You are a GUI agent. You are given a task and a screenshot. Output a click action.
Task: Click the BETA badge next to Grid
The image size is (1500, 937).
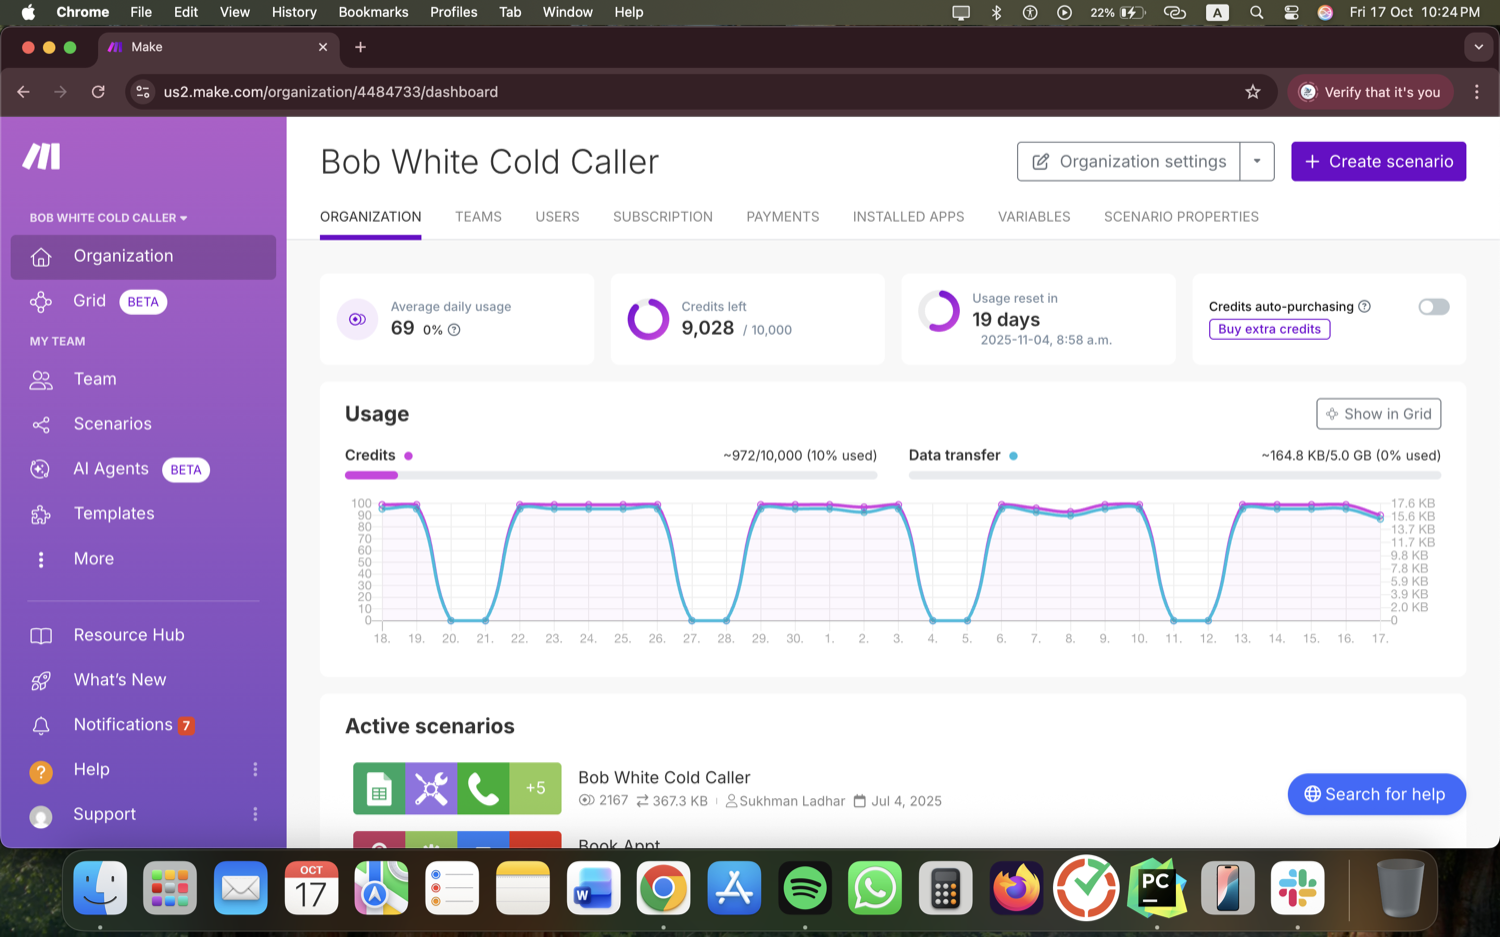click(x=143, y=302)
